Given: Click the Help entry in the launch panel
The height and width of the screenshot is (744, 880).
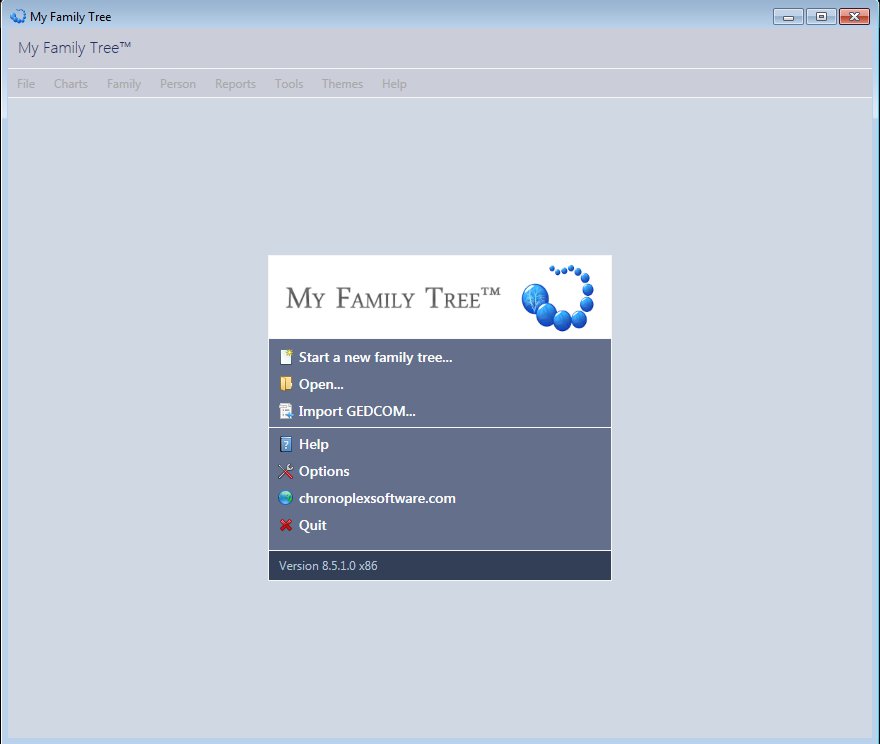Looking at the screenshot, I should point(313,444).
